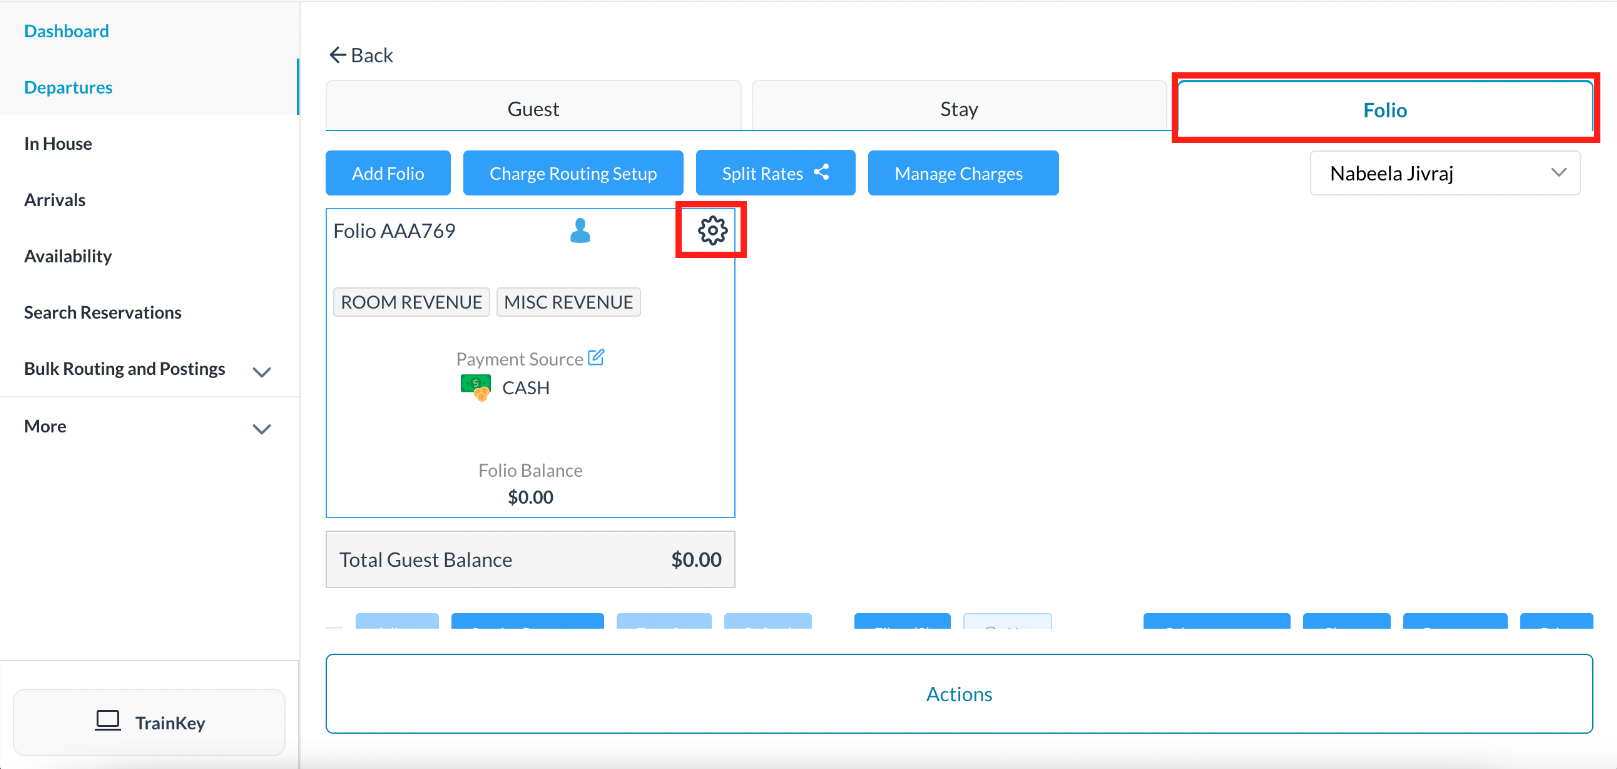Go to Dashboard in sidebar
1617x769 pixels.
tap(67, 31)
